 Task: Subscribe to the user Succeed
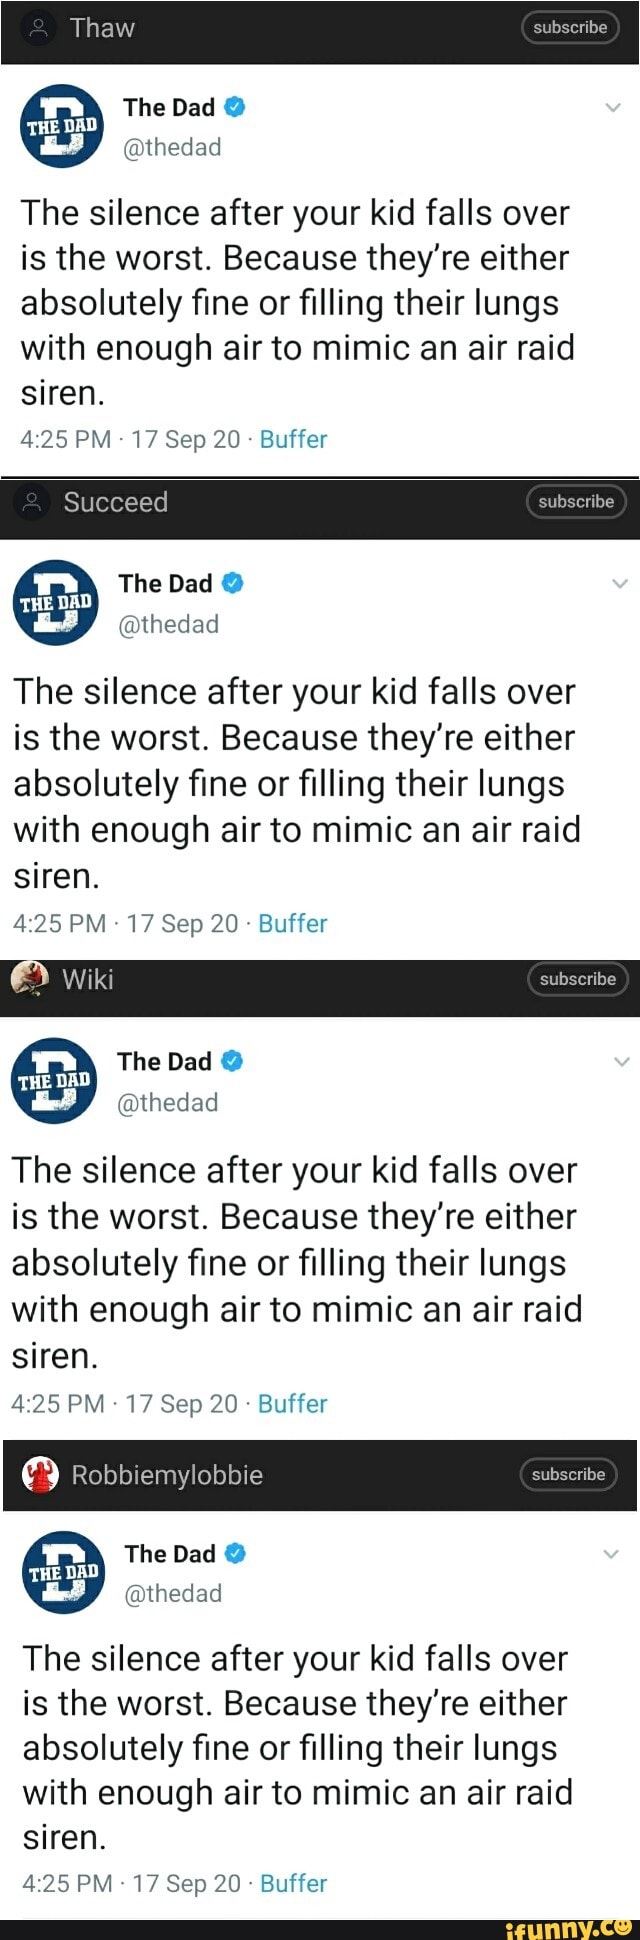click(x=576, y=502)
